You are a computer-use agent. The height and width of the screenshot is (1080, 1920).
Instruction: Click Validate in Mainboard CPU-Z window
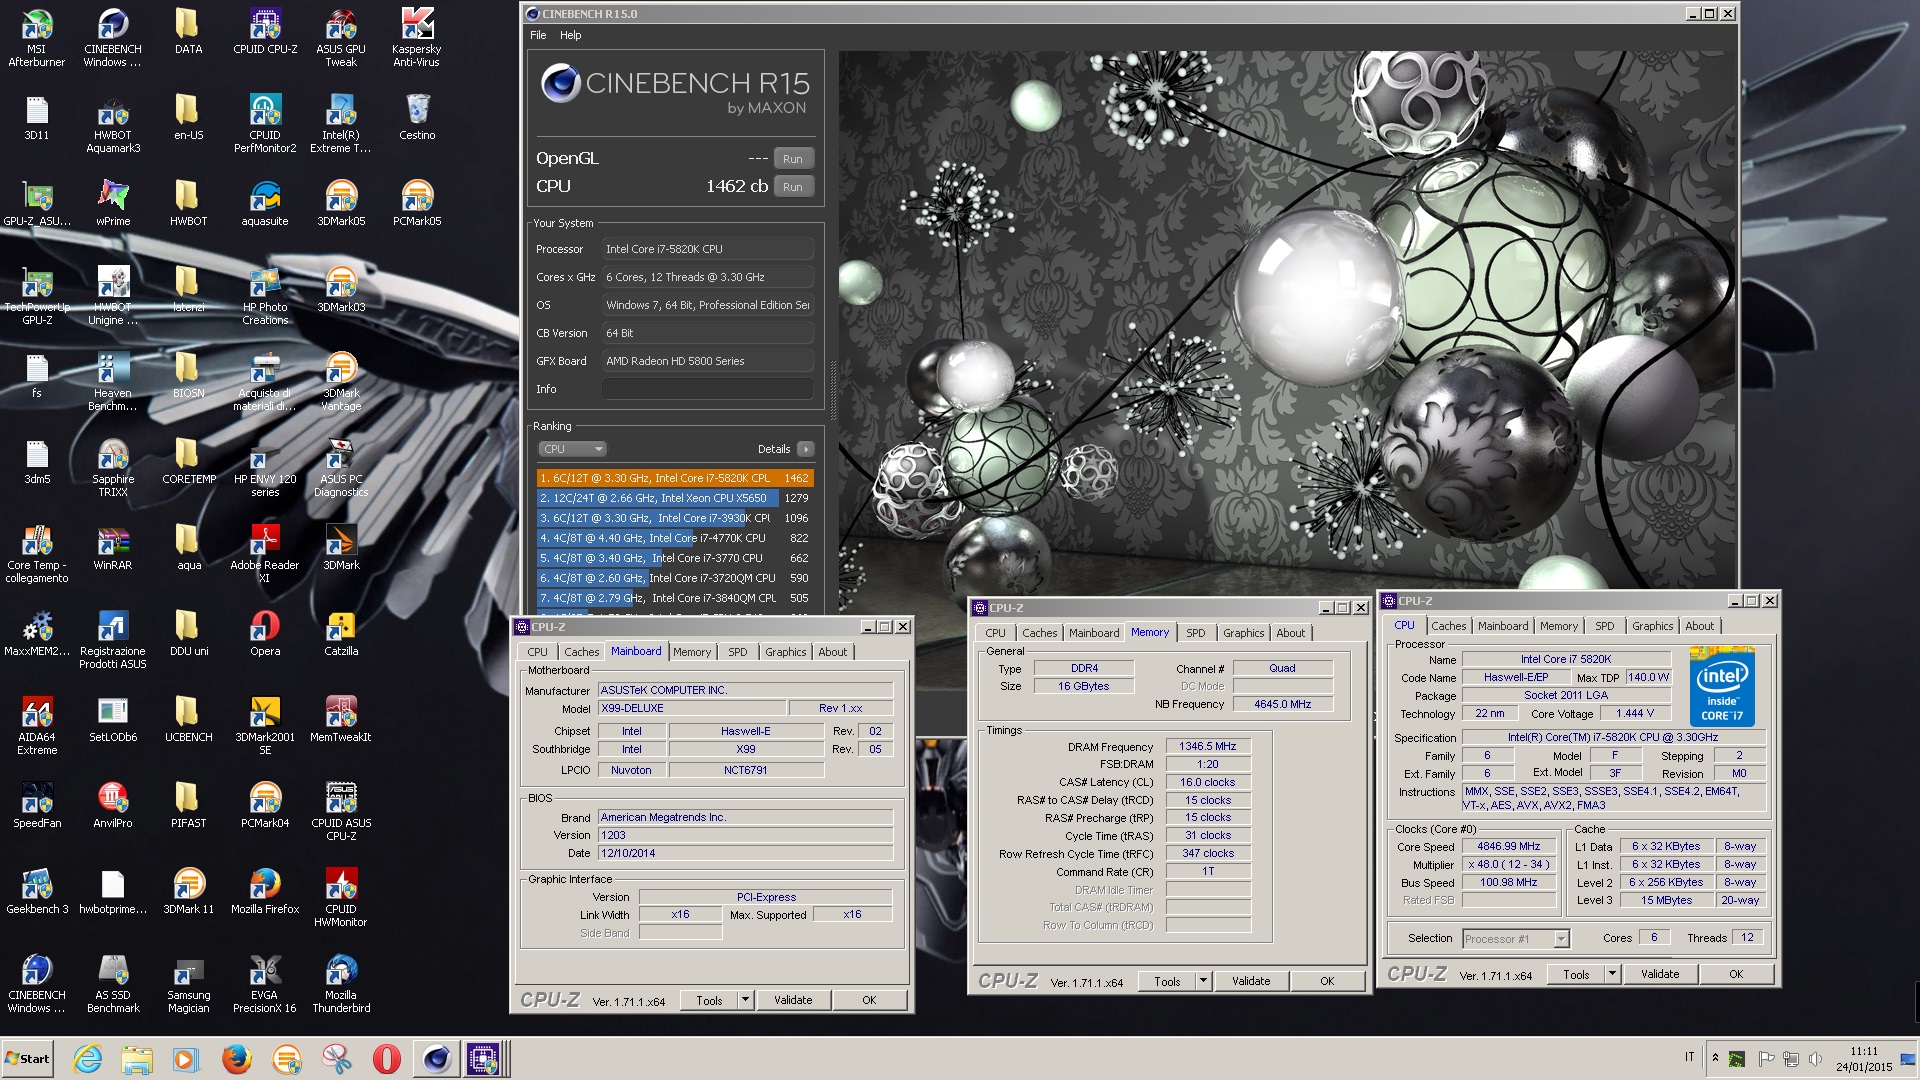[793, 1000]
